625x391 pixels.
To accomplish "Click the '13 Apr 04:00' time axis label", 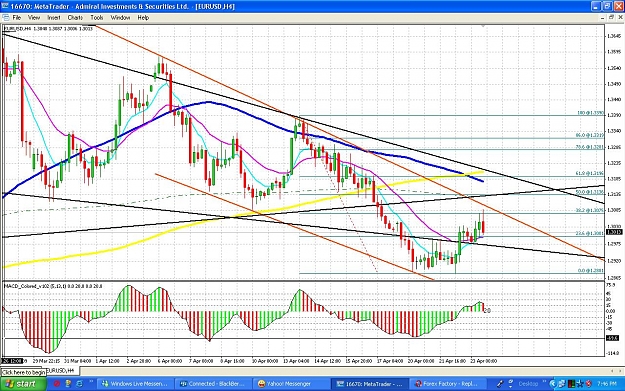I will [297, 361].
